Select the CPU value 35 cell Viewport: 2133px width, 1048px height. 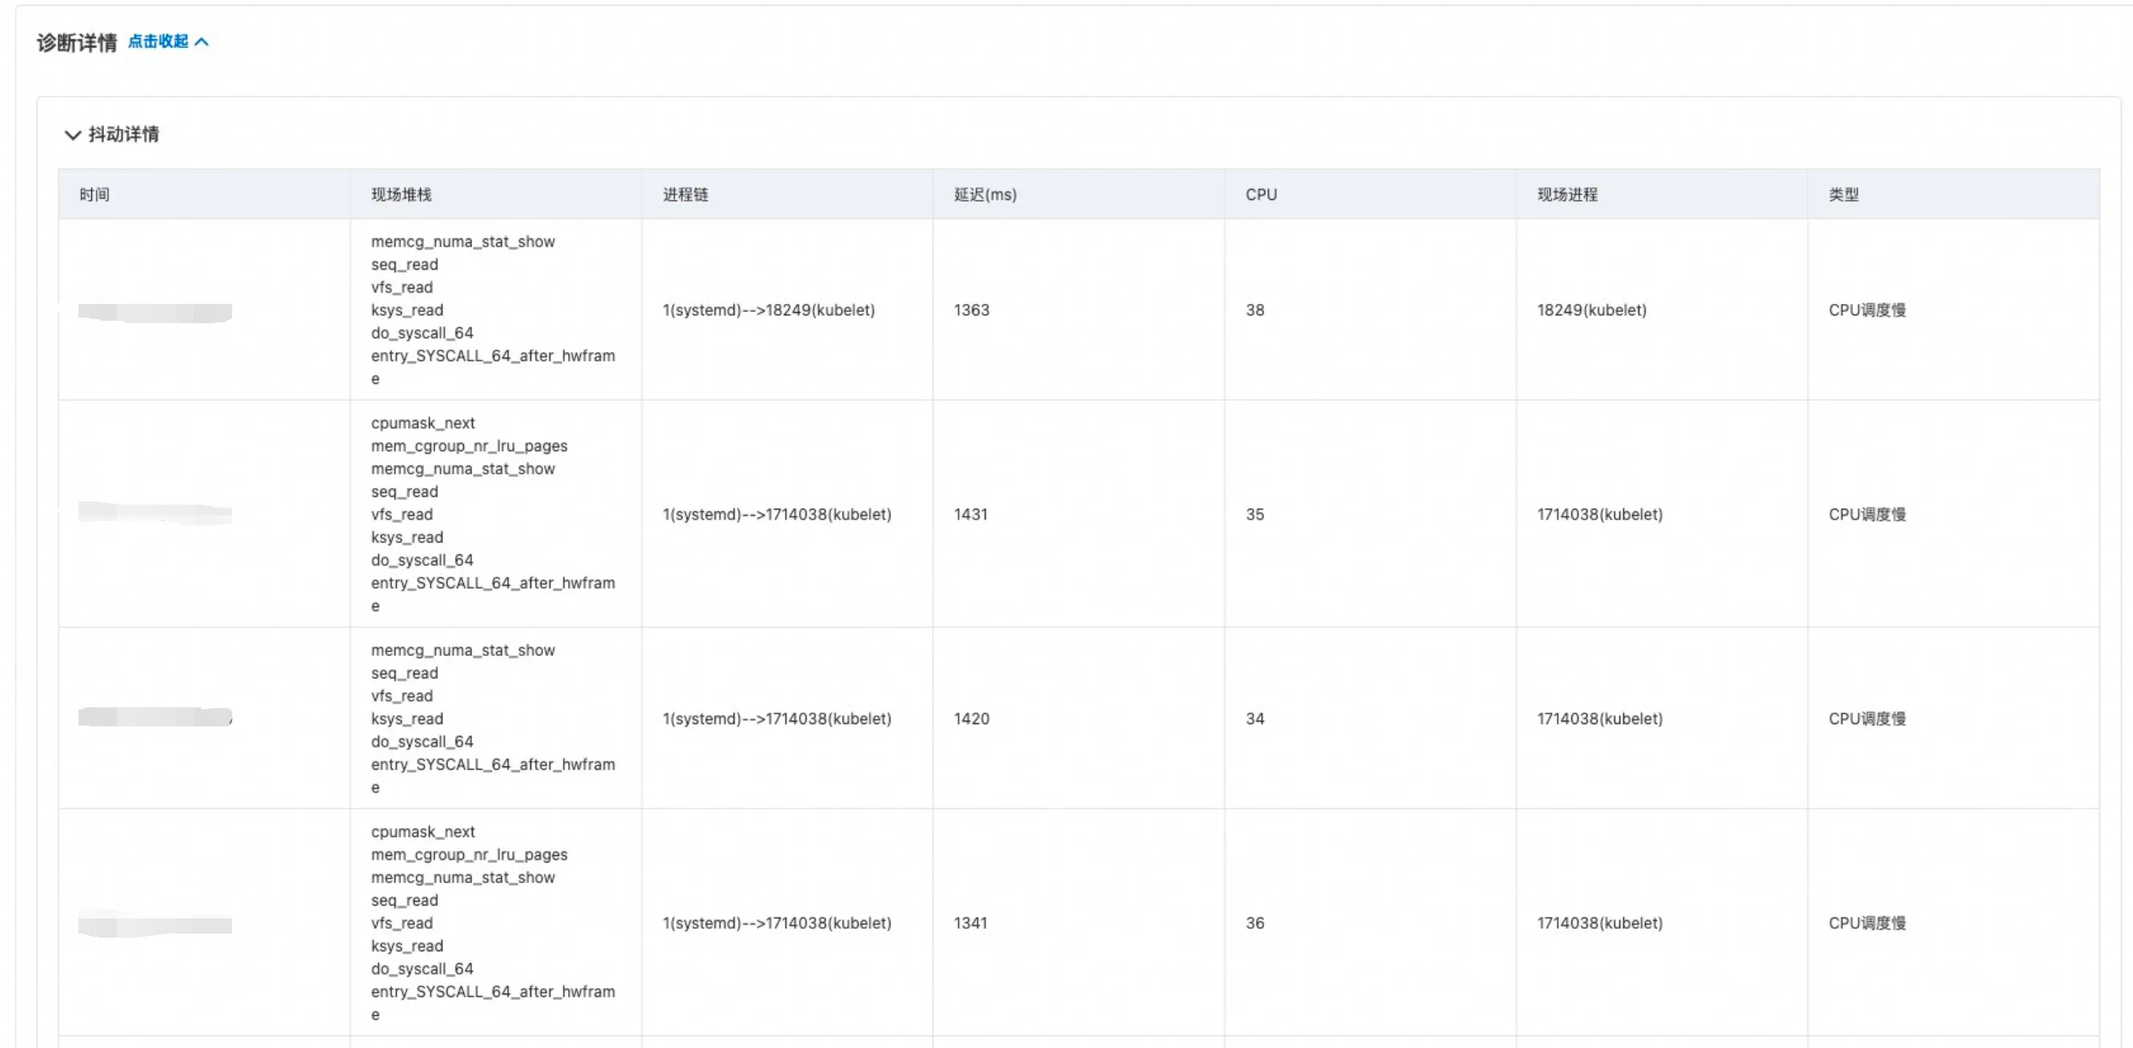click(x=1255, y=514)
